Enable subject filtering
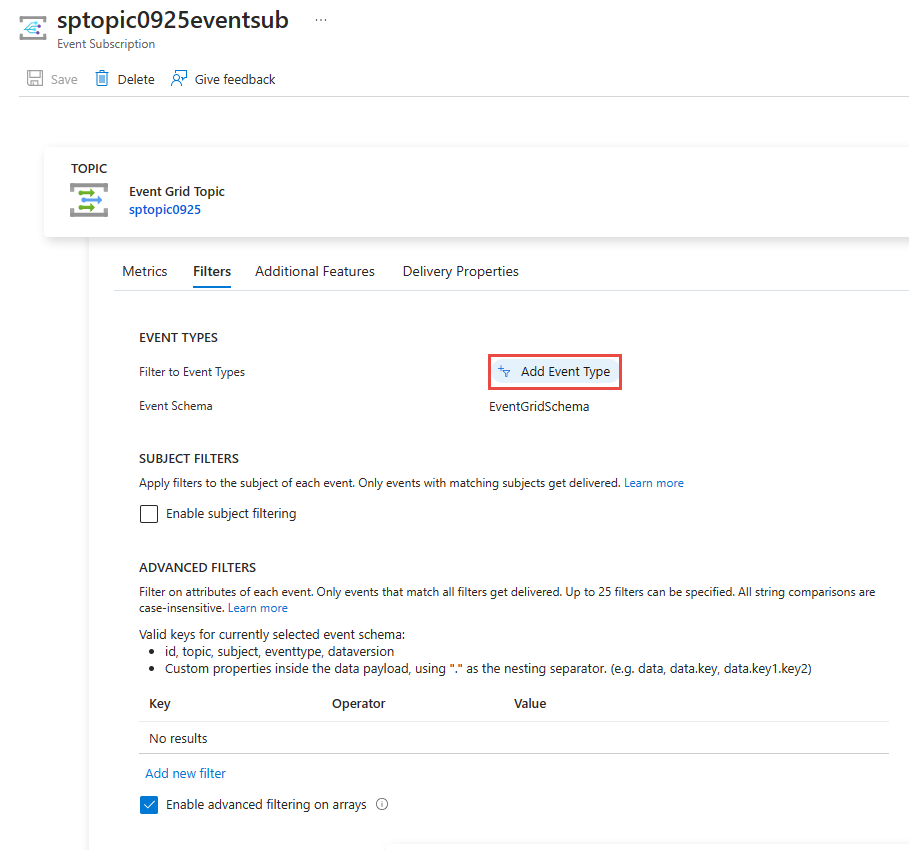The image size is (909, 850). (148, 513)
